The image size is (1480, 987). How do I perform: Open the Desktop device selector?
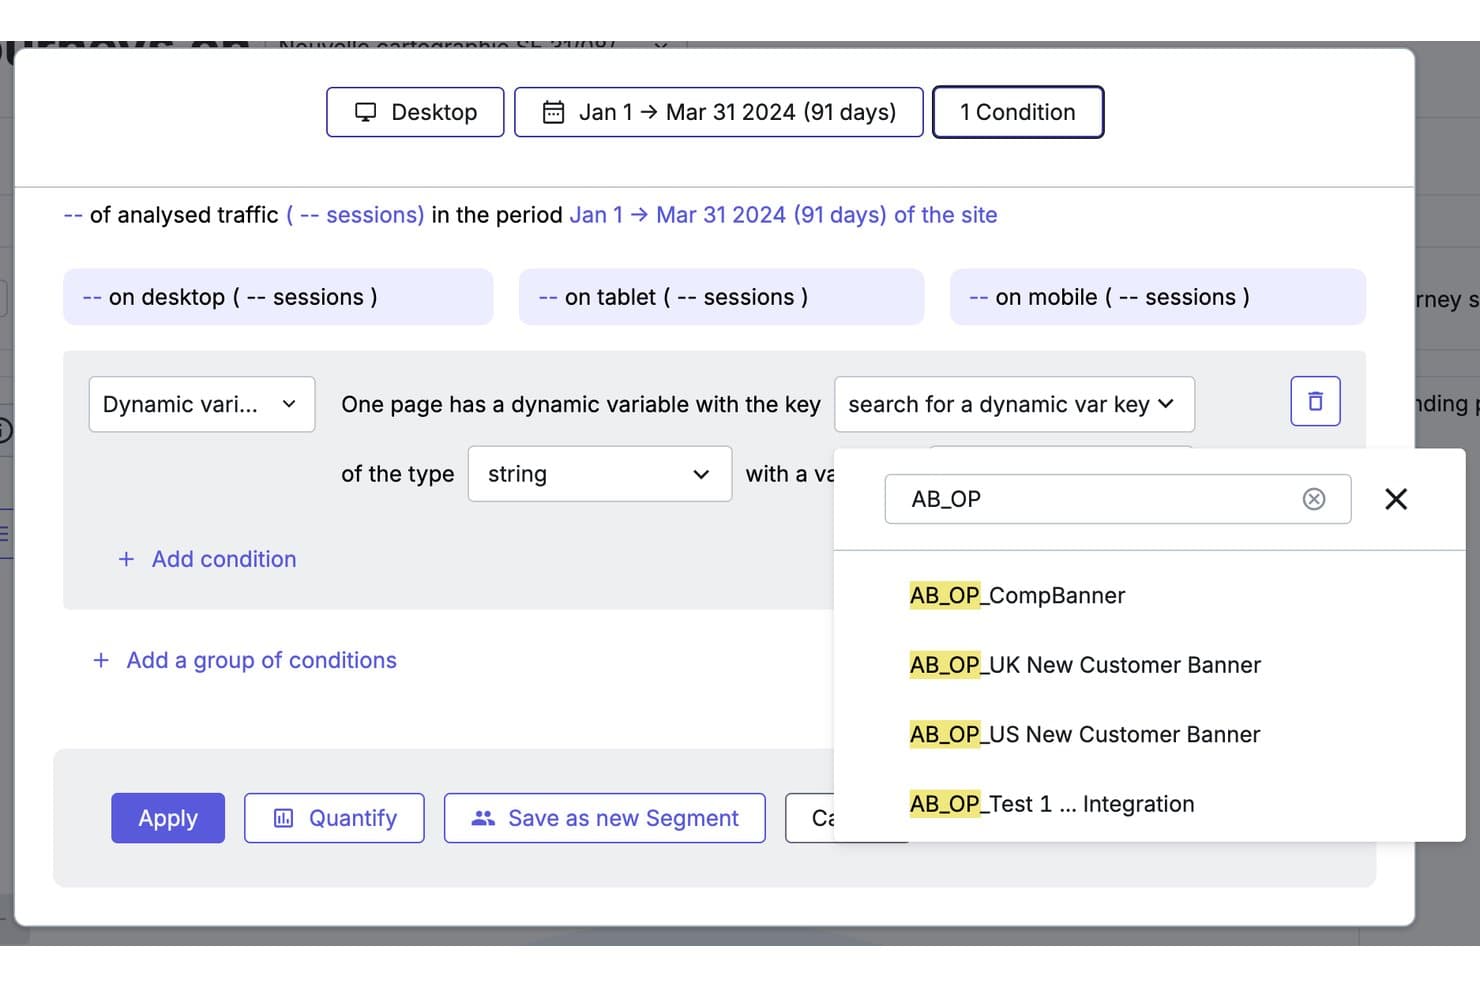point(415,112)
